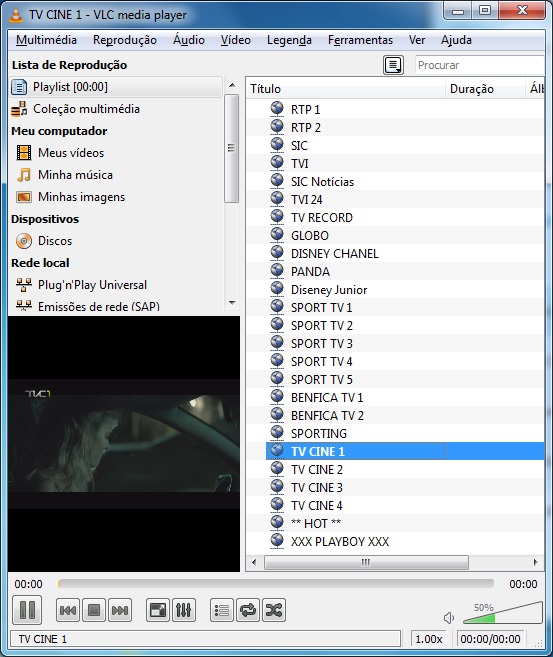
Task: Adjust the volume slider at 50%
Action: [503, 613]
